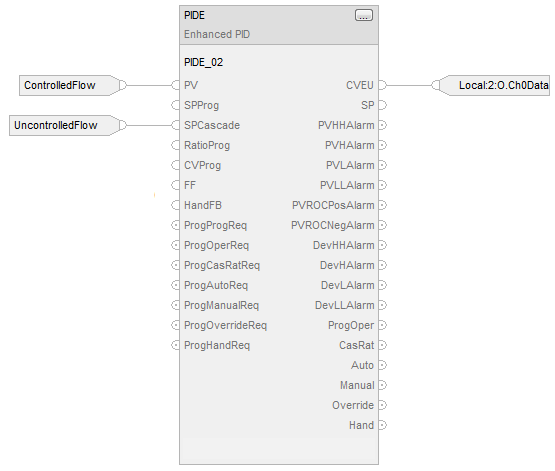Screen dimensions: 555x471
Task: Select the CVEU output pin
Action: click(x=383, y=85)
